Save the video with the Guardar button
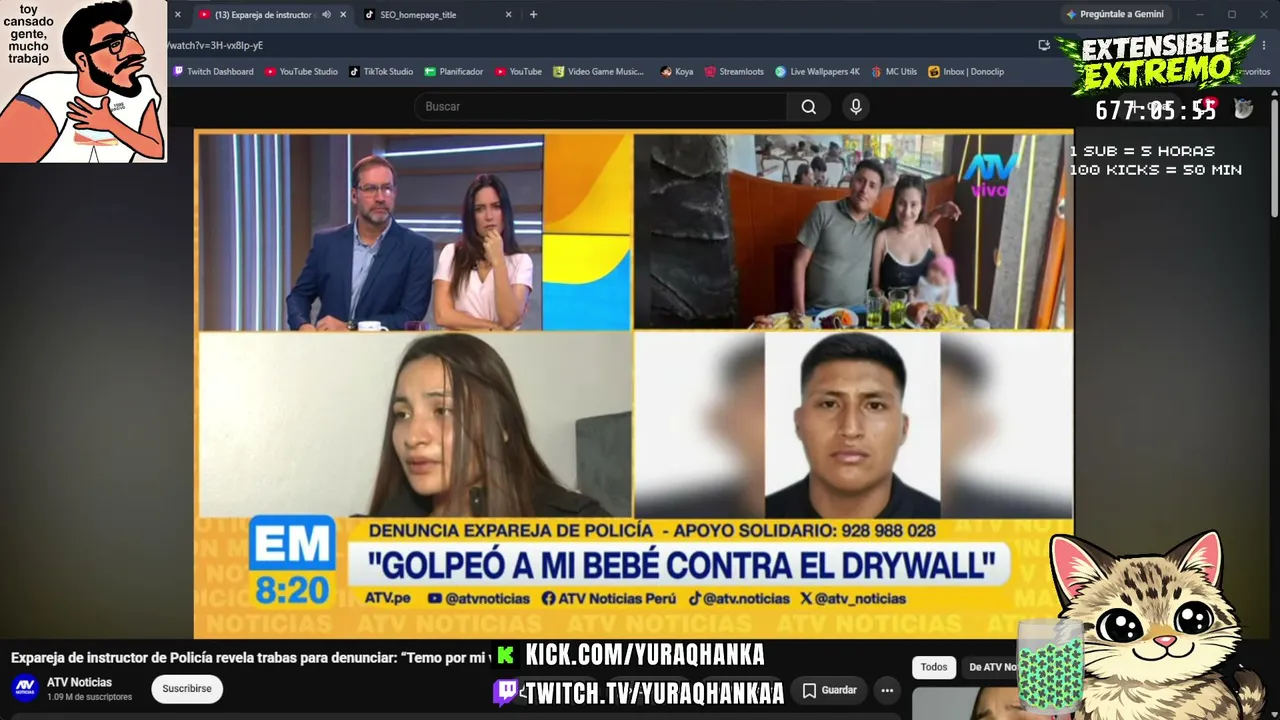1280x720 pixels. [830, 690]
